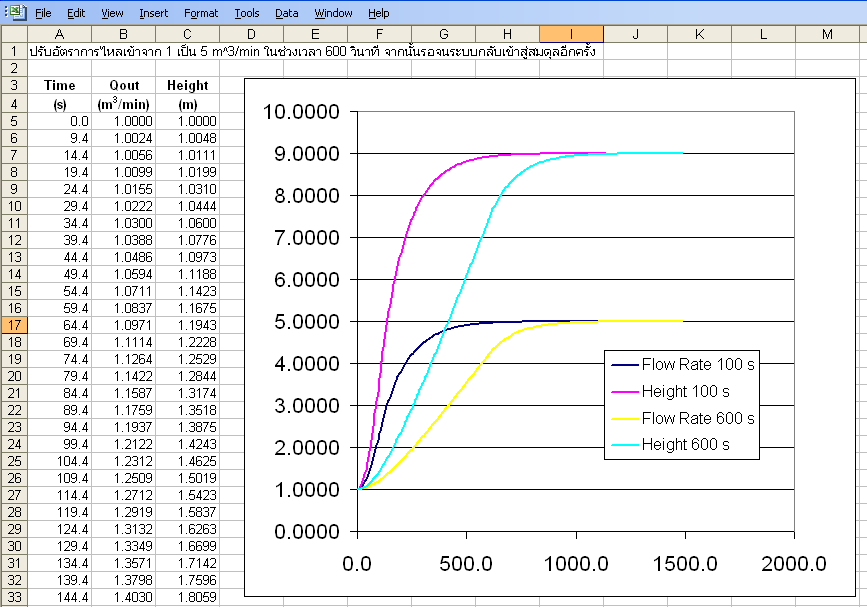Select column K header

pyautogui.click(x=699, y=34)
